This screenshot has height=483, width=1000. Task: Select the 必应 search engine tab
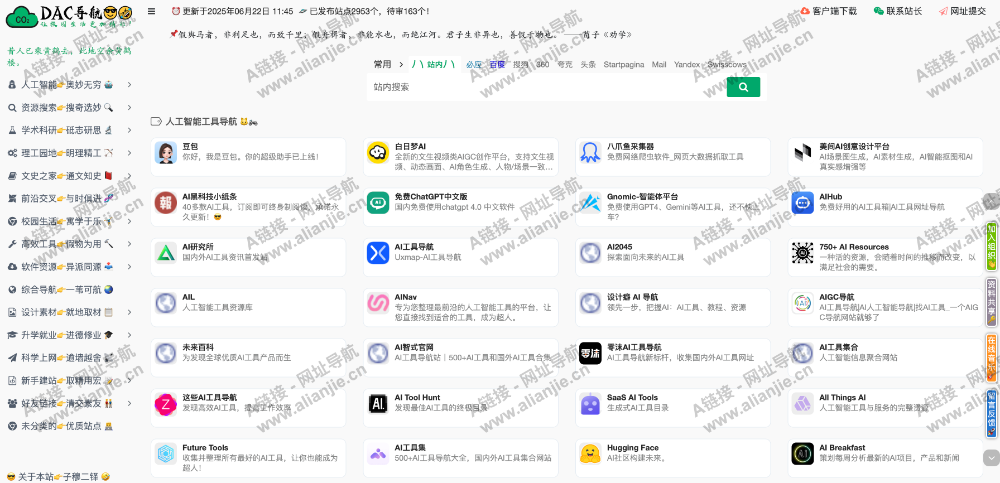(474, 64)
